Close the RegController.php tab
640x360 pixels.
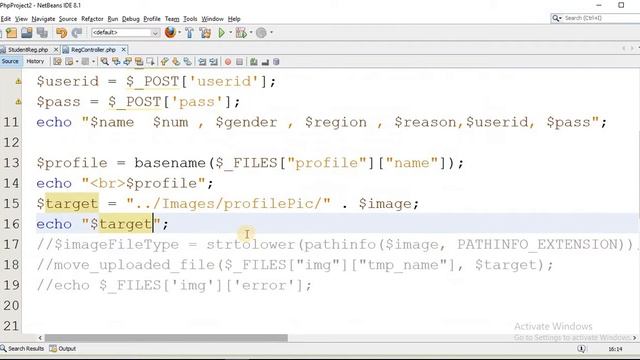[x=123, y=50]
